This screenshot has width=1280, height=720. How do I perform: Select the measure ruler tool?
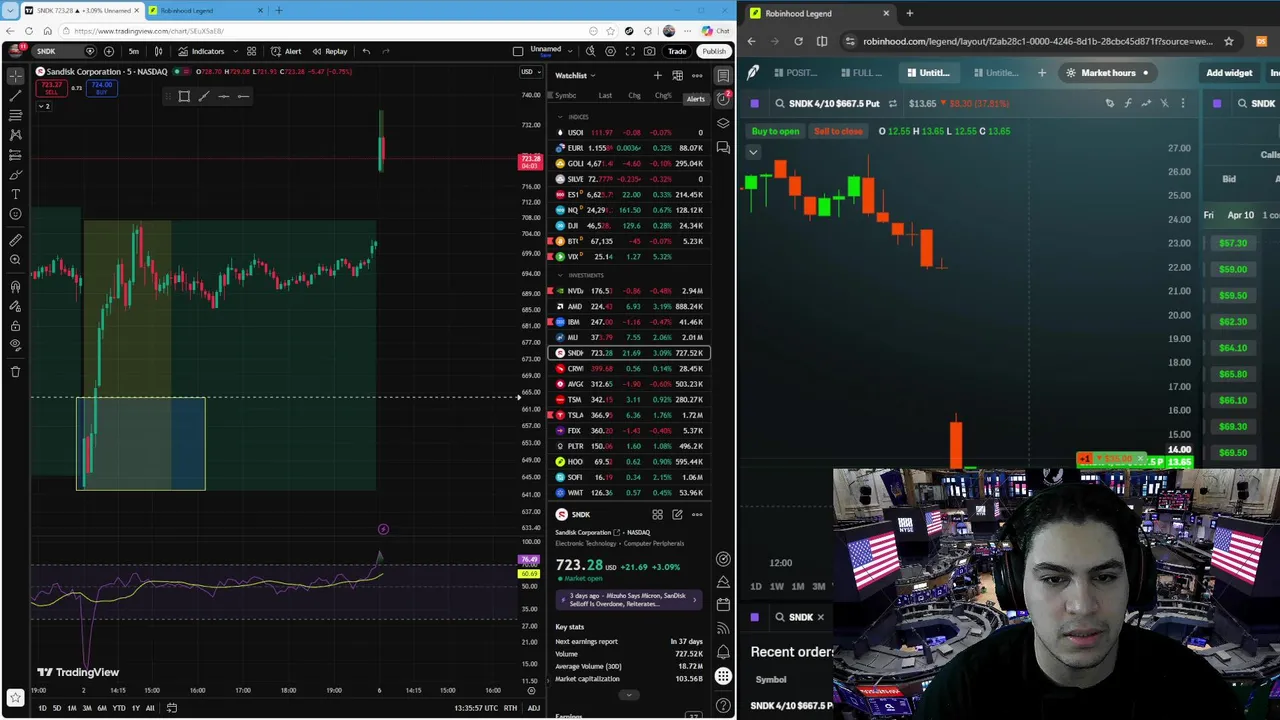[x=15, y=240]
